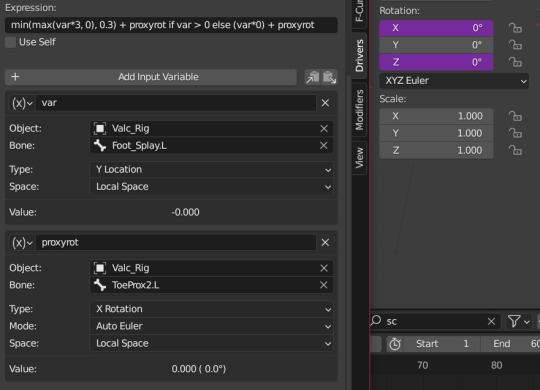This screenshot has height=390, width=540.
Task: Click Rotation X value field
Action: tap(436, 28)
